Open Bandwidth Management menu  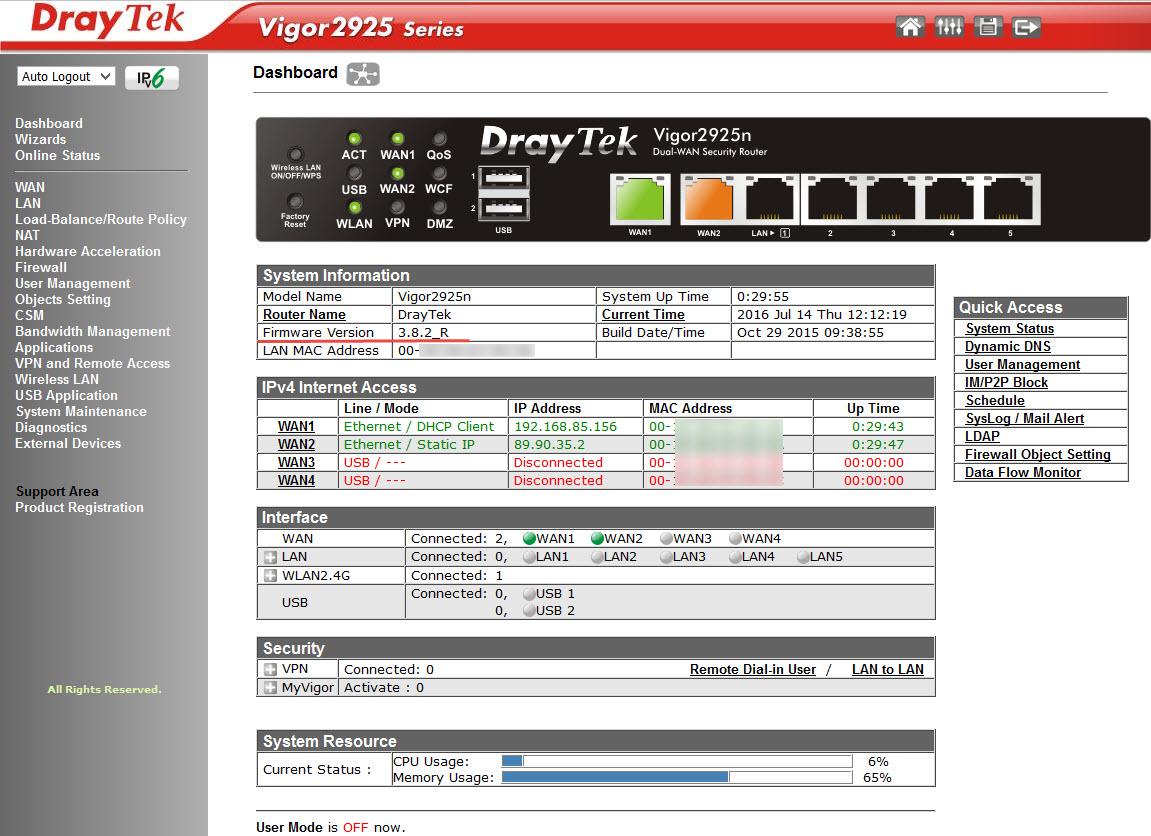(92, 331)
